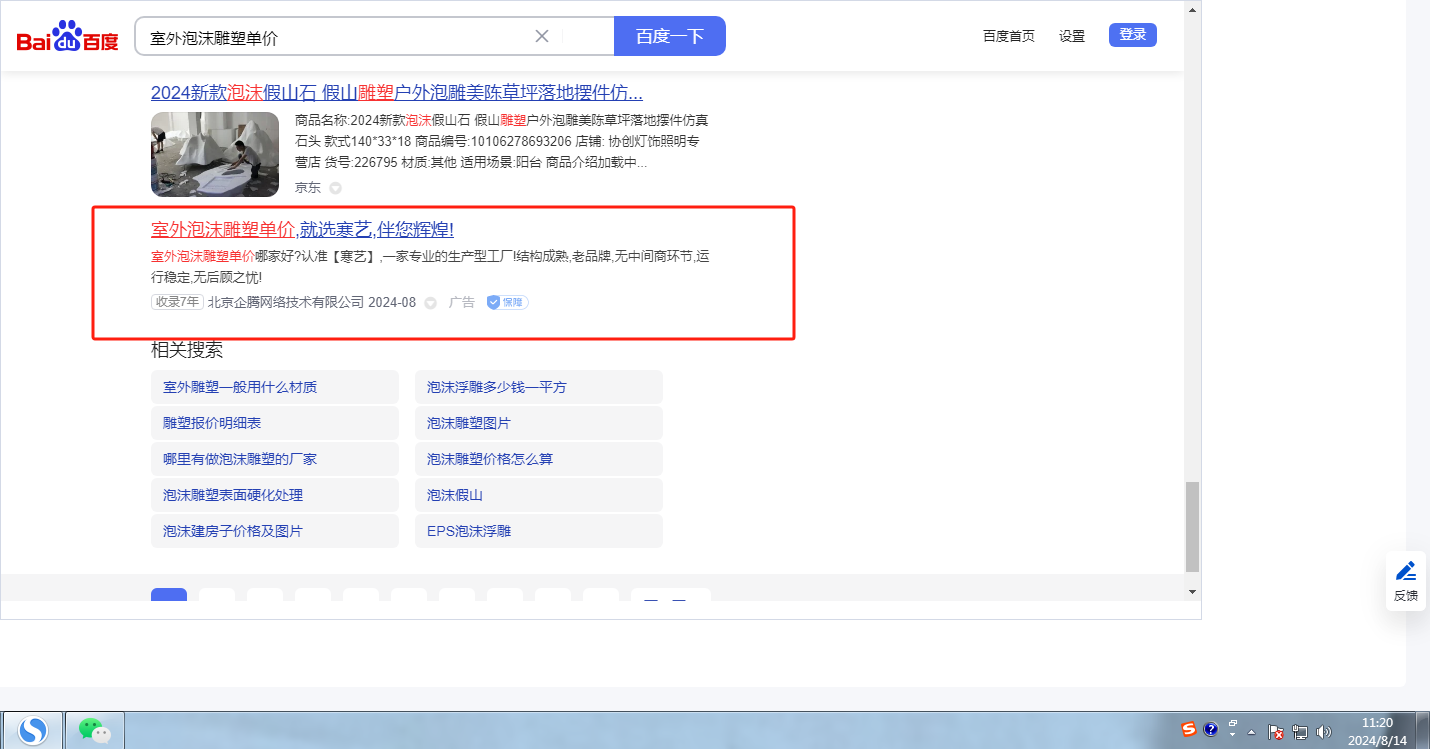
Task: Click the volume speaker tray icon
Action: point(1324,732)
